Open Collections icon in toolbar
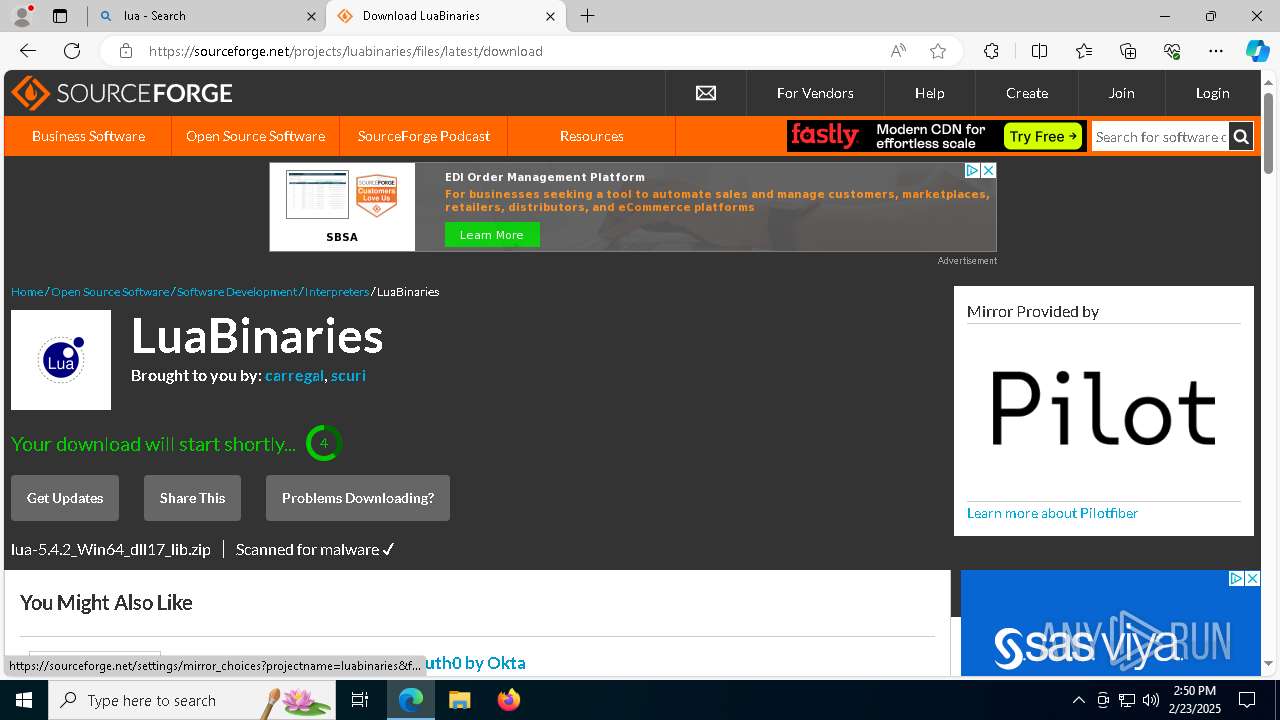Viewport: 1280px width, 720px height. pyautogui.click(x=1128, y=51)
